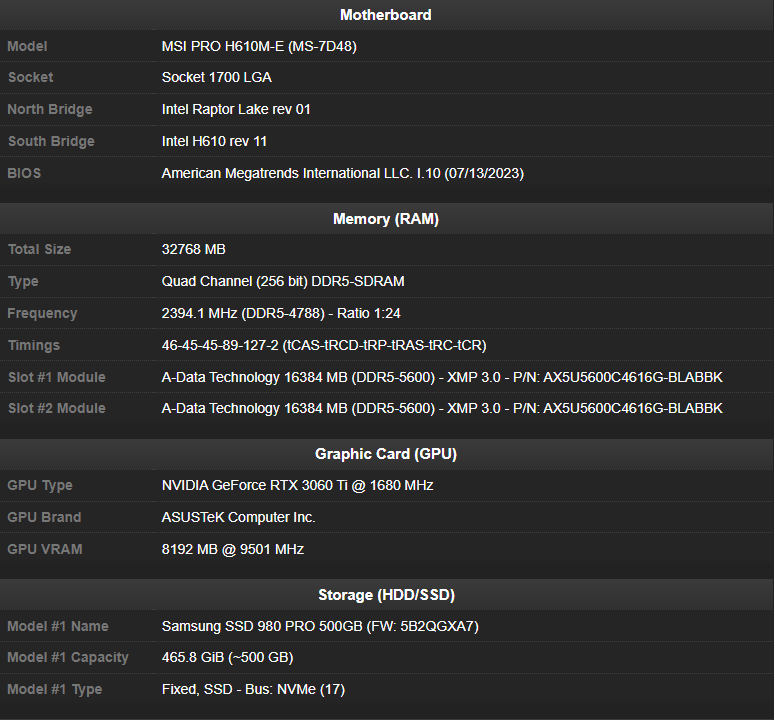Click the Slot #2 Module A-Data entry
The height and width of the screenshot is (720, 774).
pos(442,408)
